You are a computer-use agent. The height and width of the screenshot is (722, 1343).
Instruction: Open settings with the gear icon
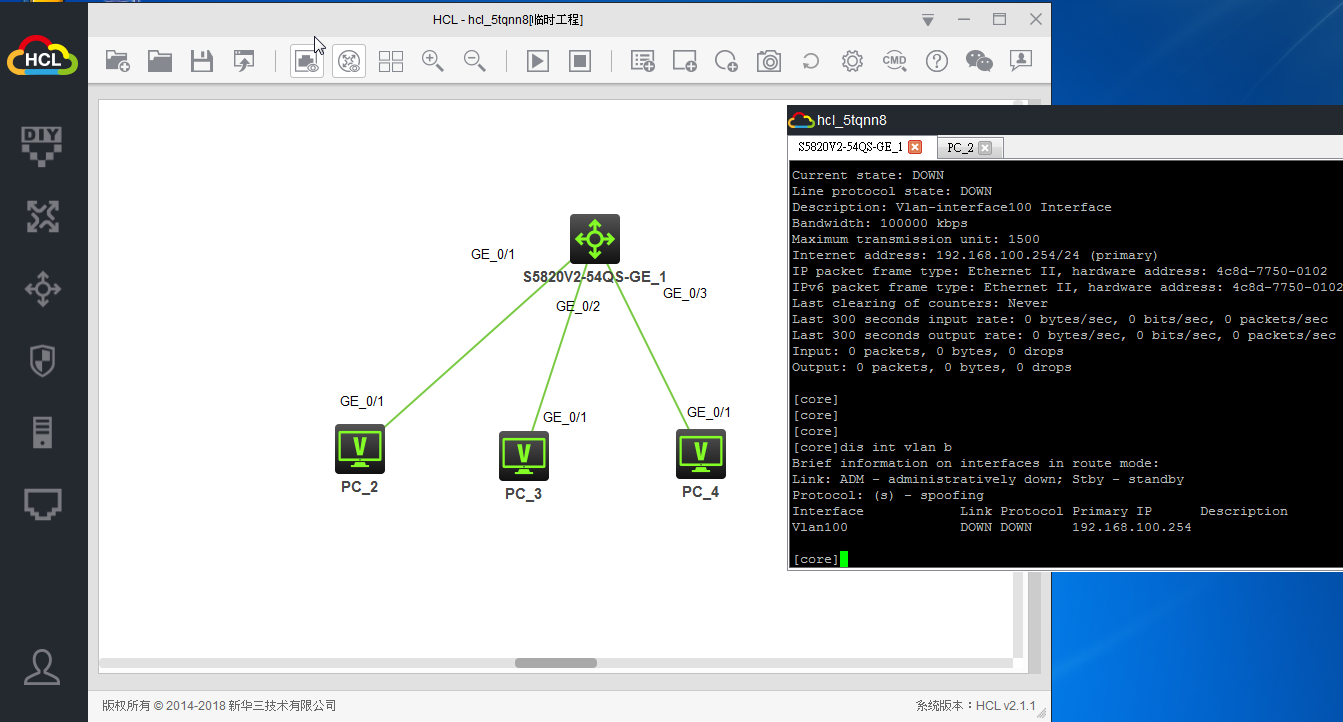(852, 61)
